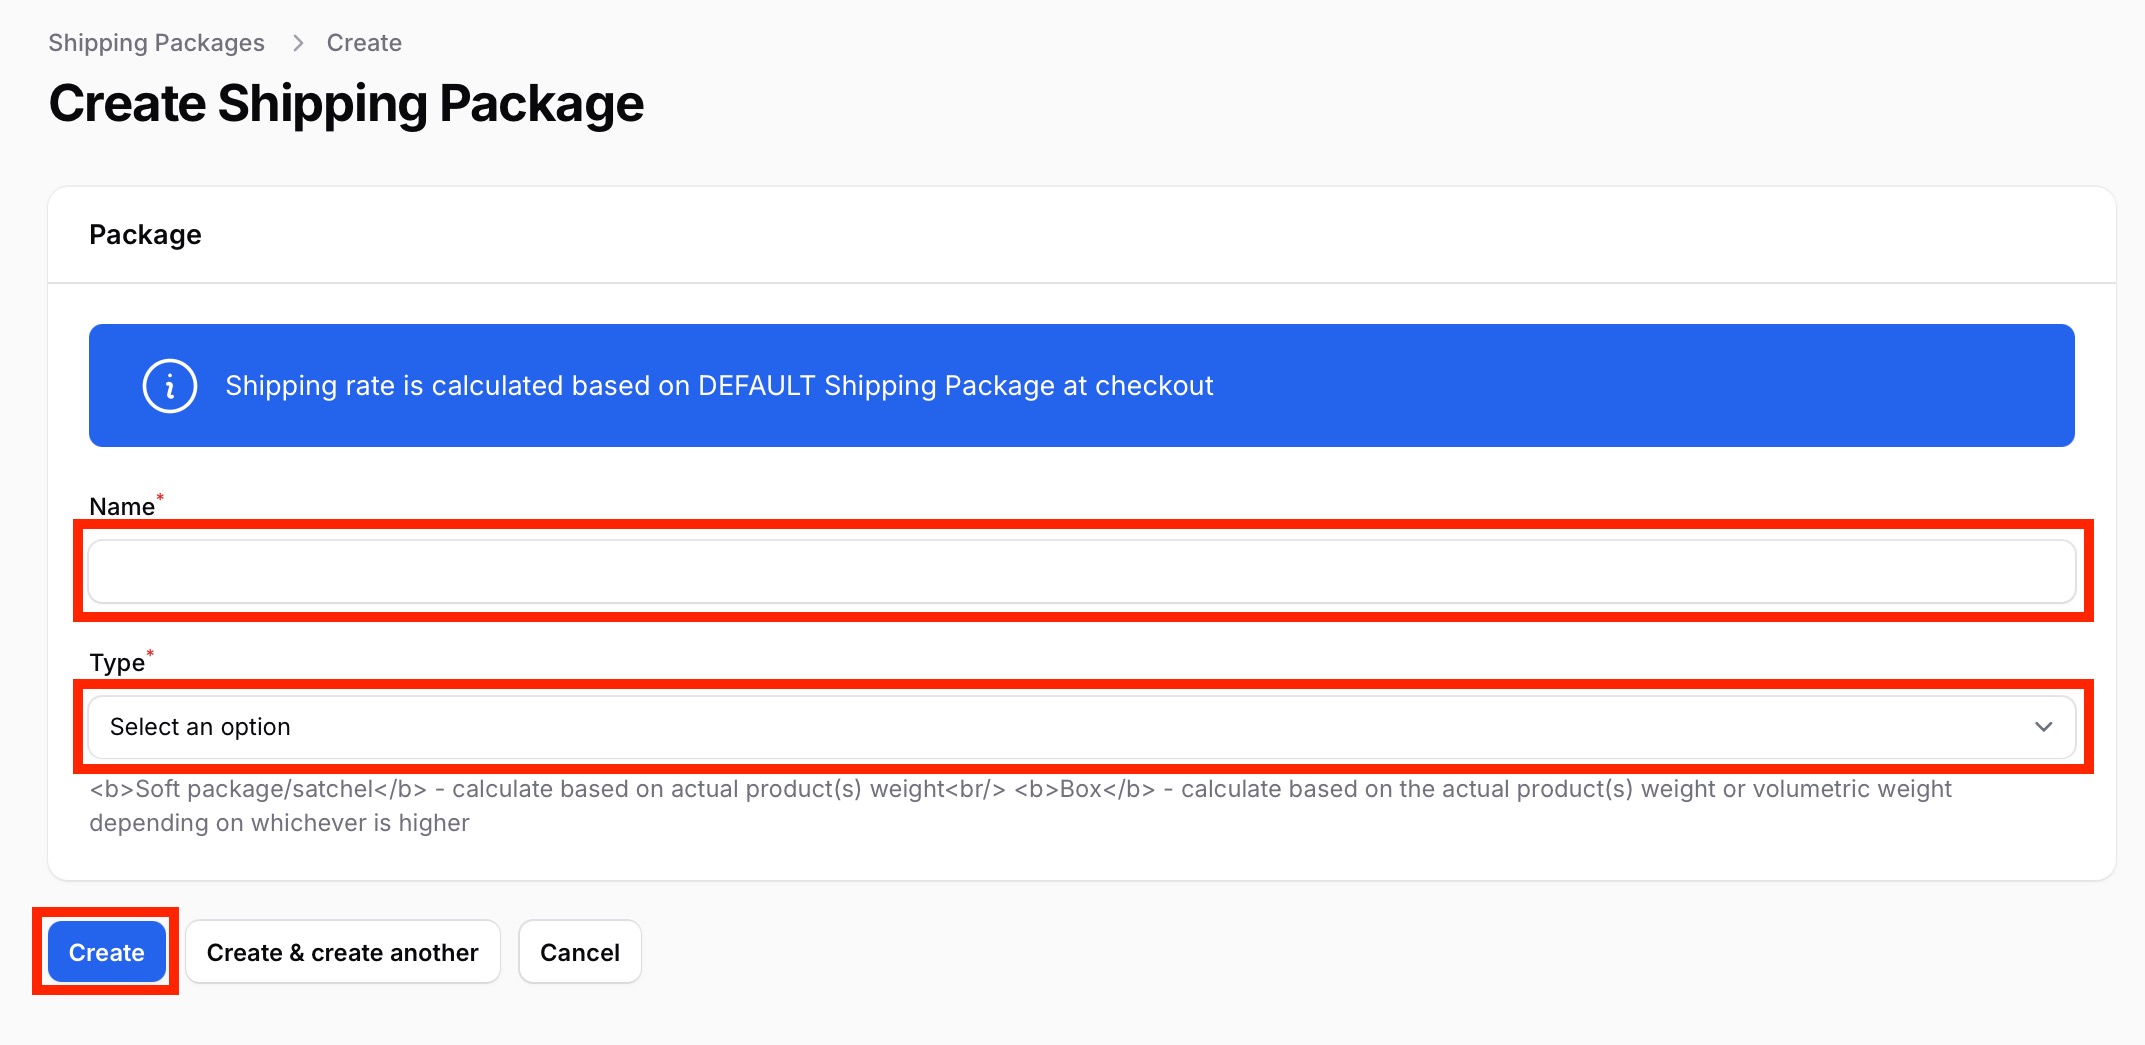Click the DEFAULT Shipping Package notice text
The height and width of the screenshot is (1045, 2145).
coord(719,386)
